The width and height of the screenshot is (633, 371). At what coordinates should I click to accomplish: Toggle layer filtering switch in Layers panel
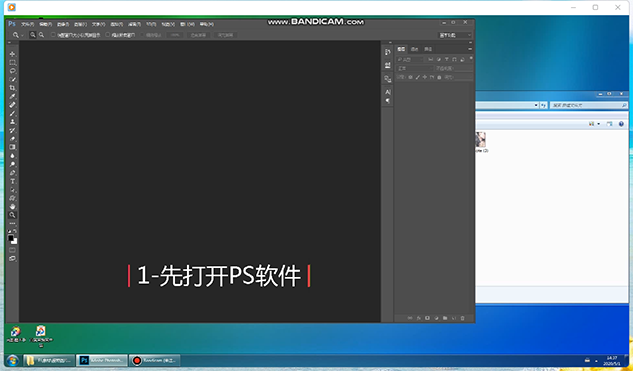(471, 59)
